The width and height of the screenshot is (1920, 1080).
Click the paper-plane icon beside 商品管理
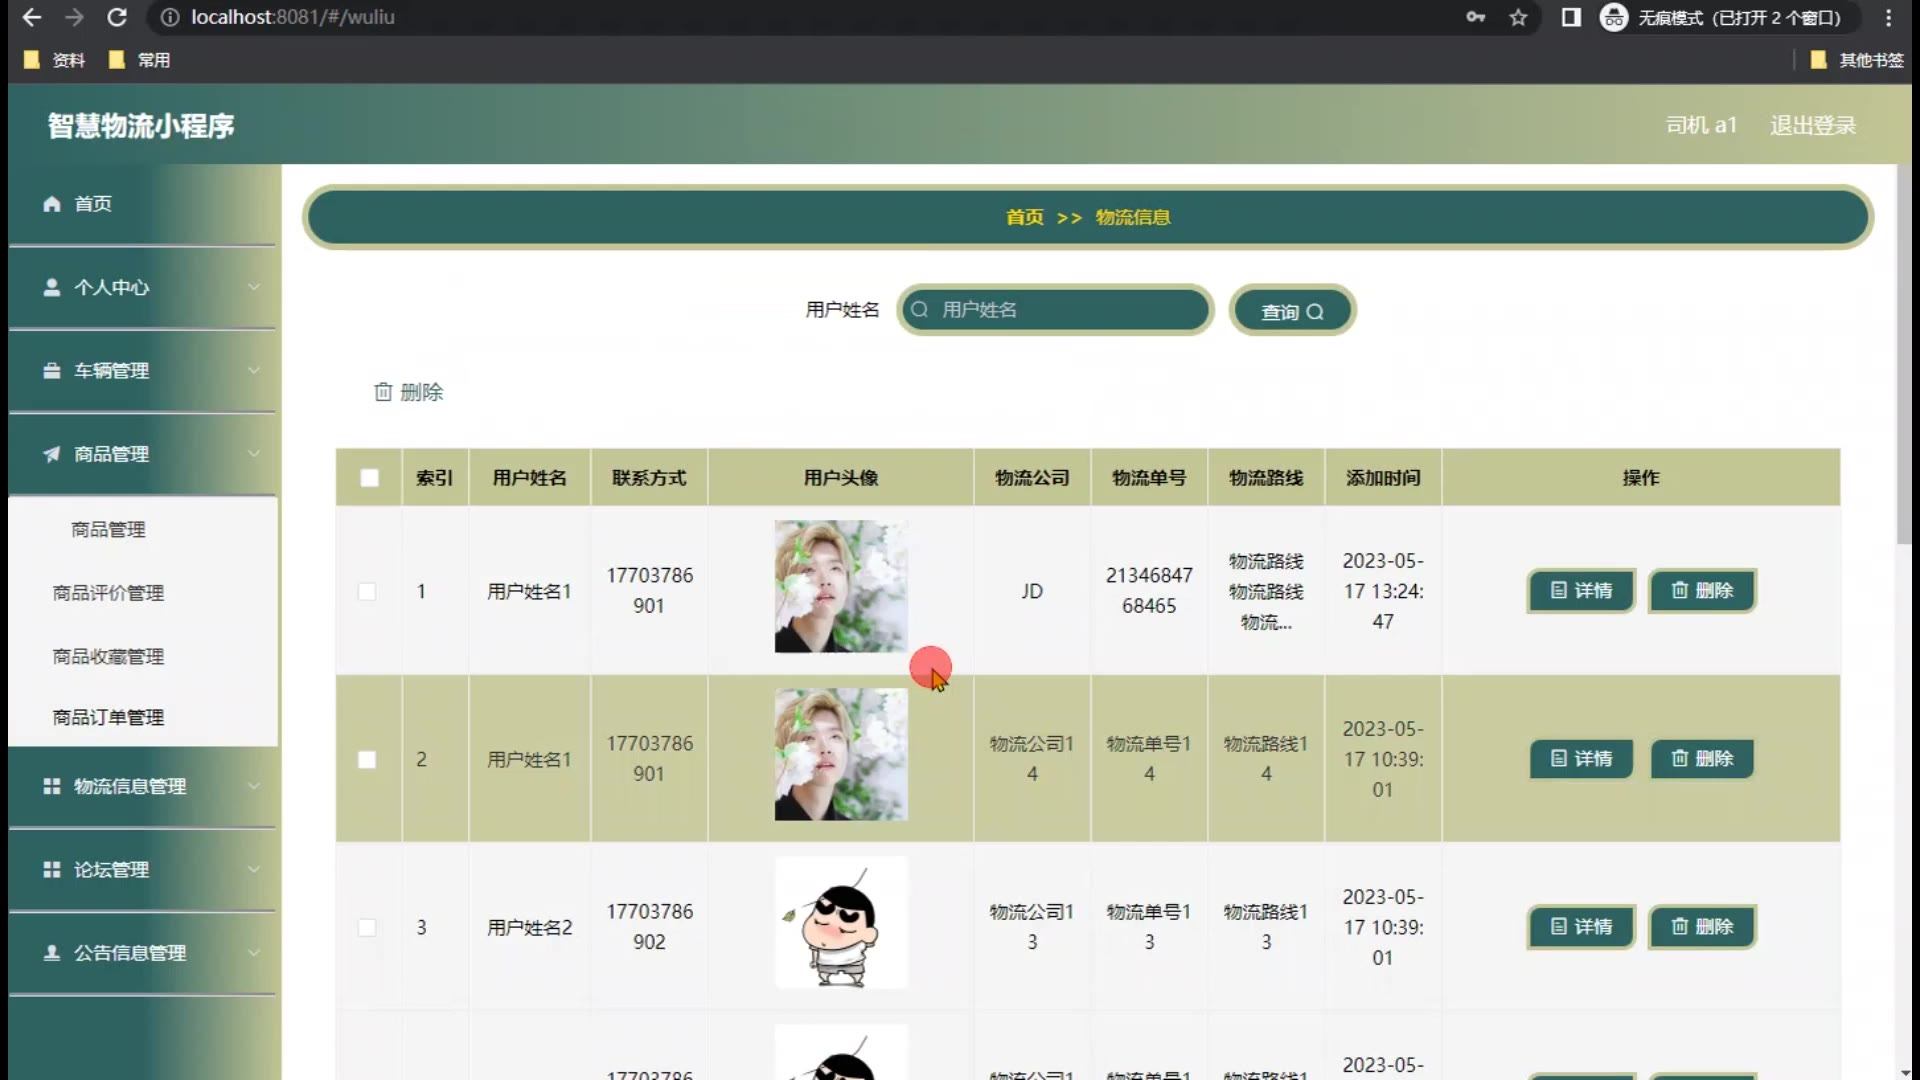tap(52, 454)
